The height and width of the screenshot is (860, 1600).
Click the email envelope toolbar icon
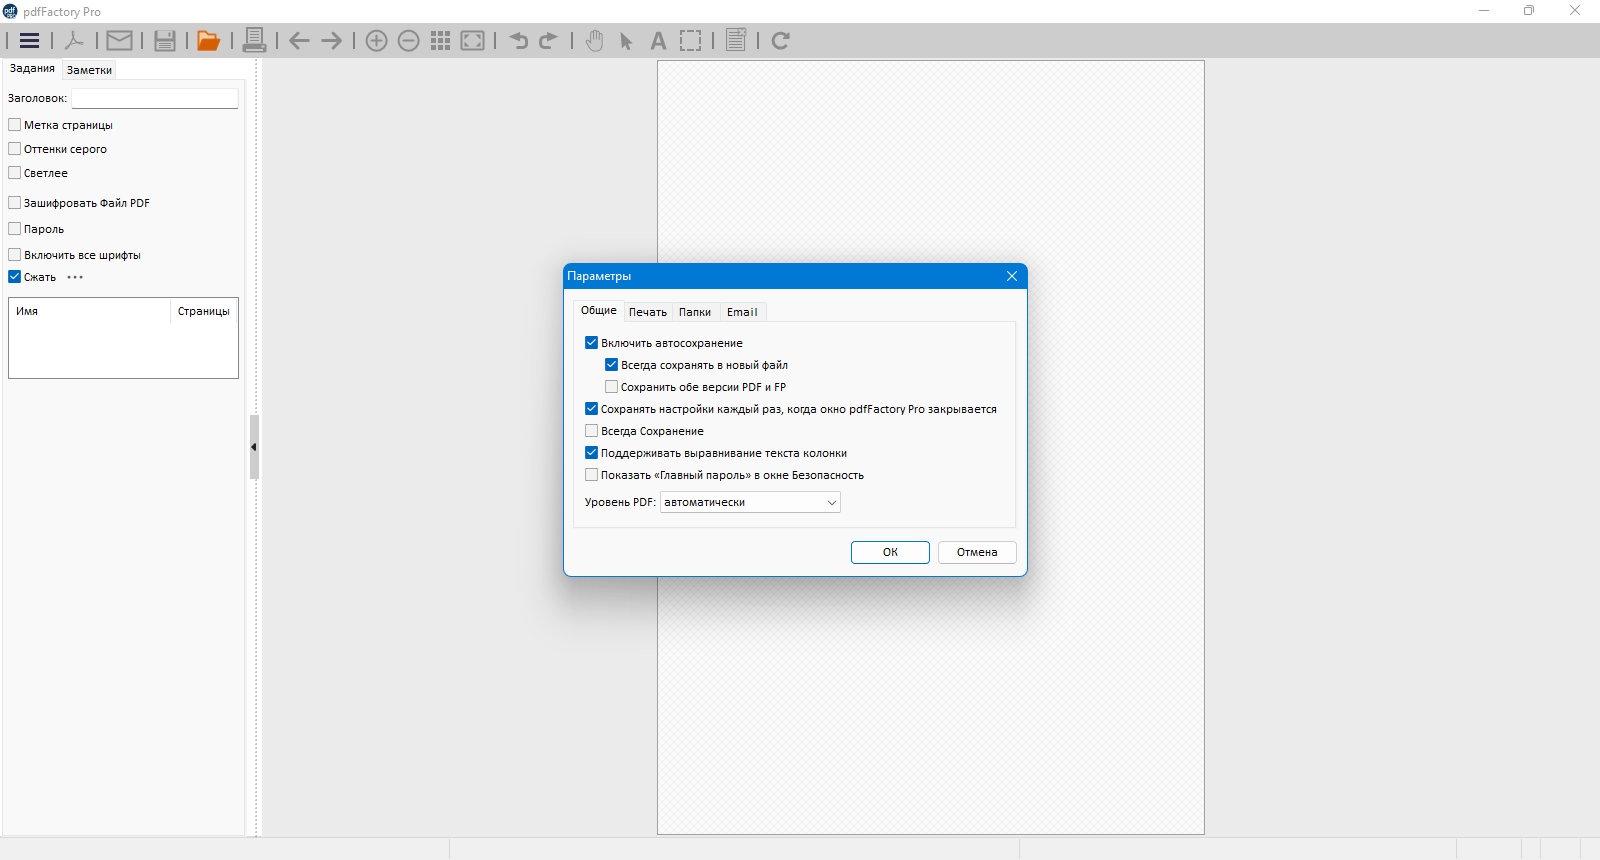tap(119, 41)
